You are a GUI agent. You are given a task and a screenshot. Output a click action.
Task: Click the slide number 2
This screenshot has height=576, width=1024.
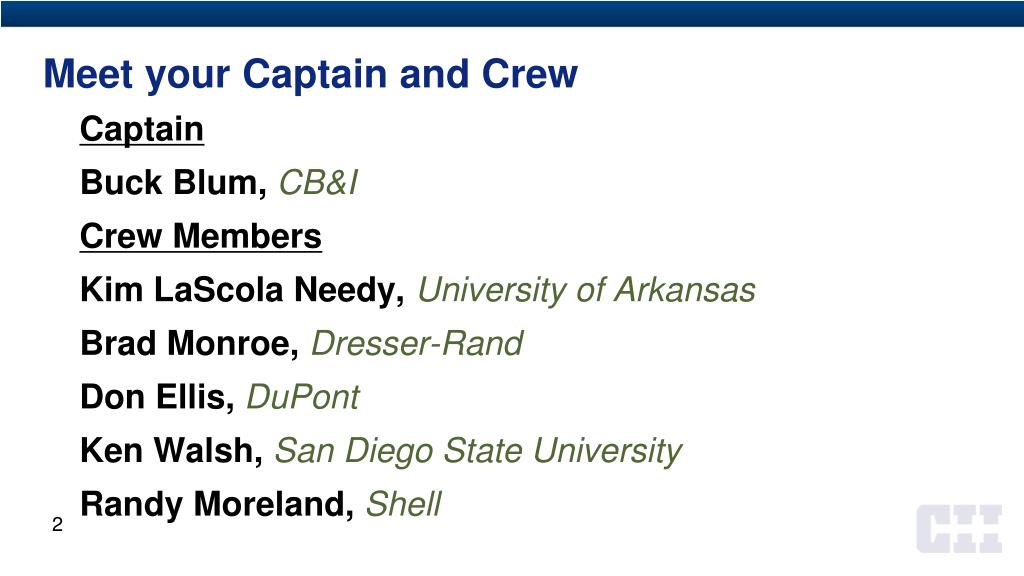pos(57,524)
